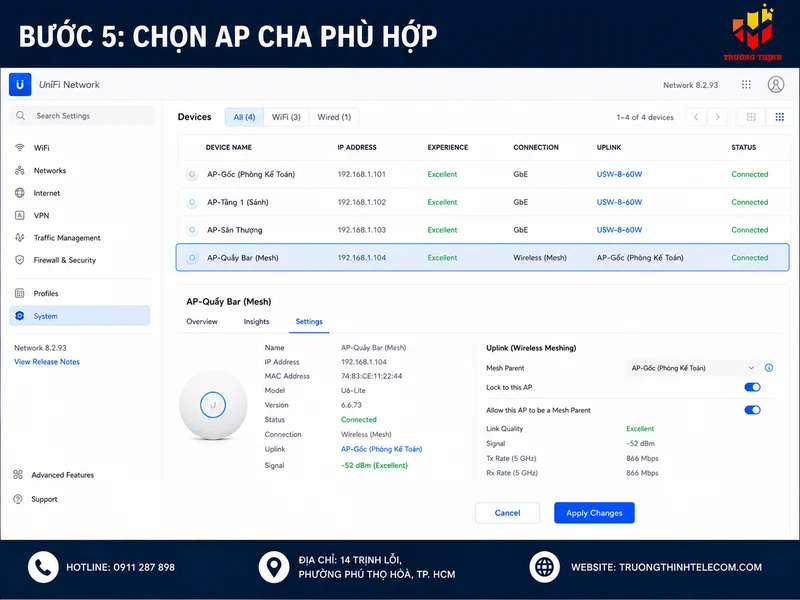Open USW-8-60W uplink for AP-Tầng 1 row
Image resolution: width=800 pixels, height=600 pixels.
point(619,203)
